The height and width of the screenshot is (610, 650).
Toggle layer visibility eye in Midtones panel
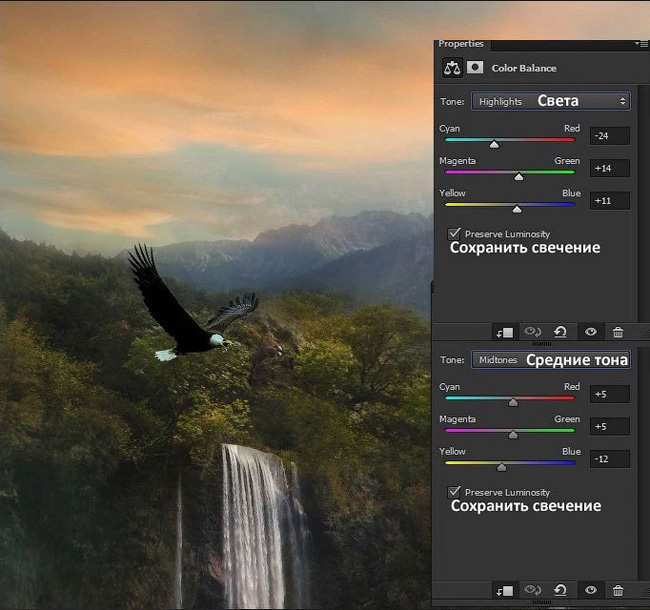[x=591, y=590]
